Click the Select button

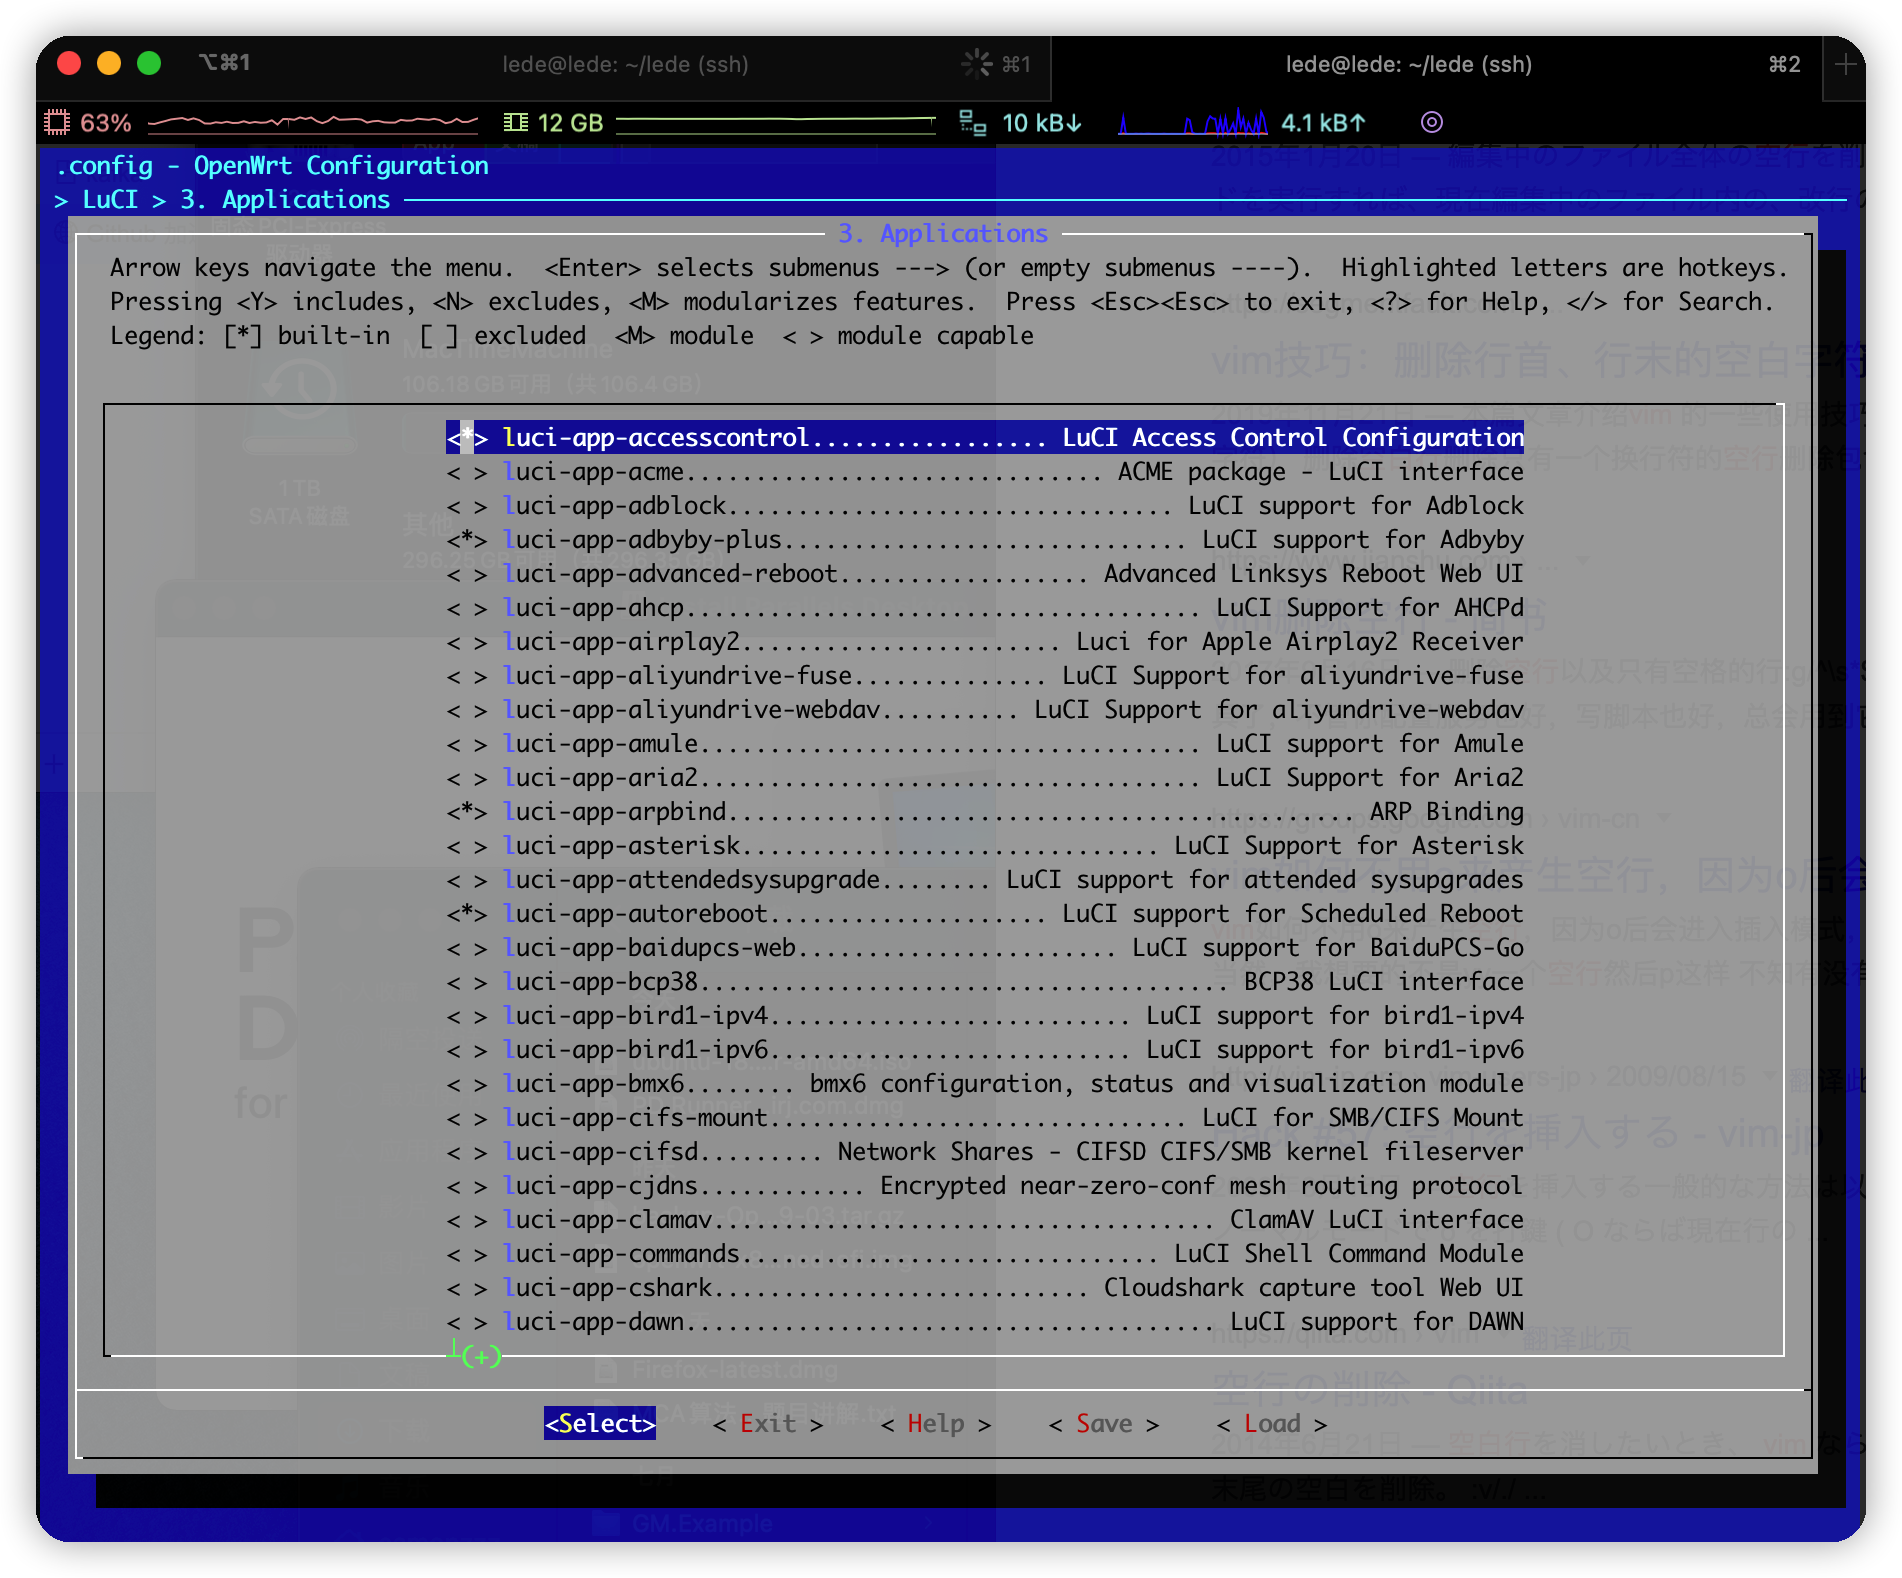coord(600,1423)
